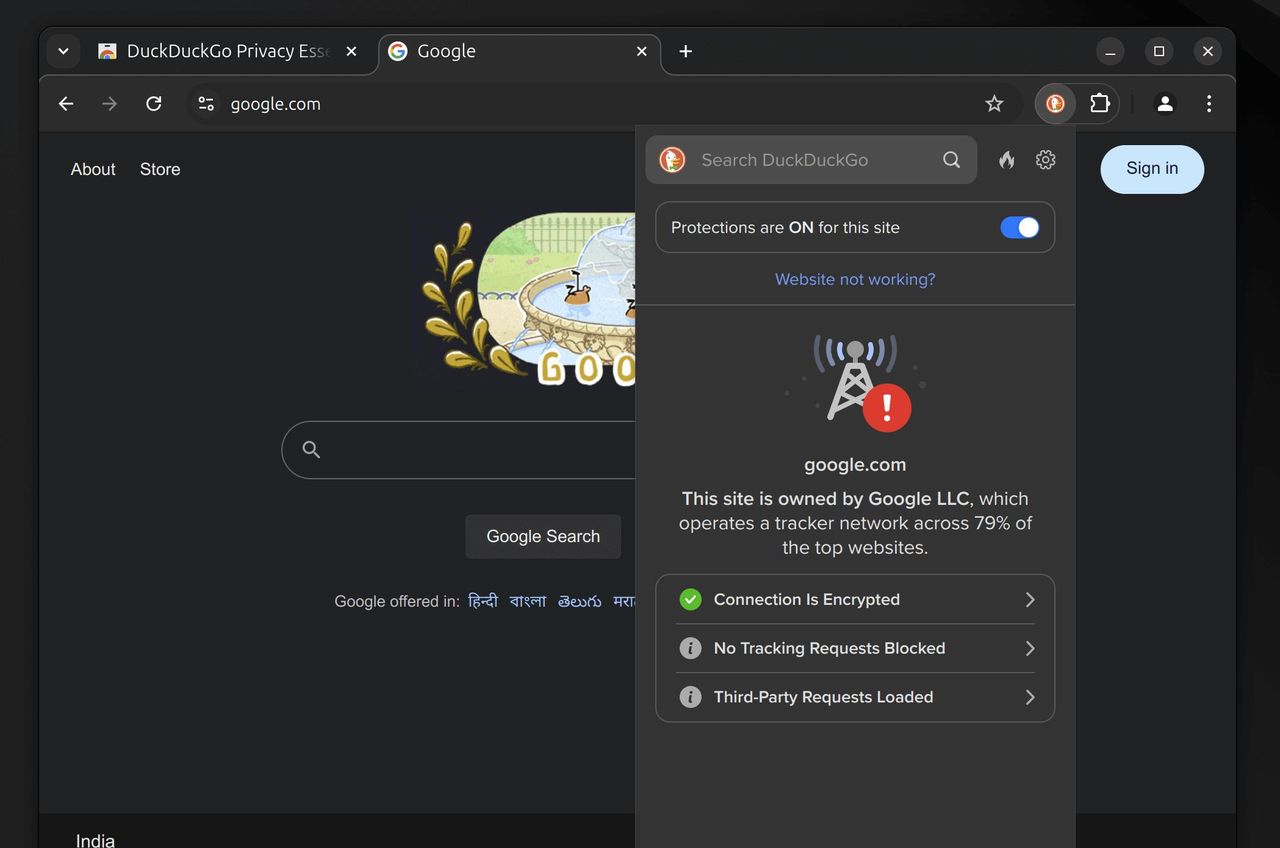Screen dimensions: 1280x848
Task: Click the info icon beside Third-Party Requests
Action: [690, 697]
